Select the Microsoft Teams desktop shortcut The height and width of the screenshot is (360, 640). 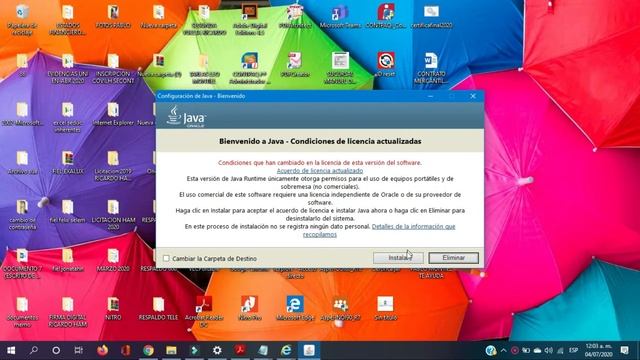tap(340, 17)
